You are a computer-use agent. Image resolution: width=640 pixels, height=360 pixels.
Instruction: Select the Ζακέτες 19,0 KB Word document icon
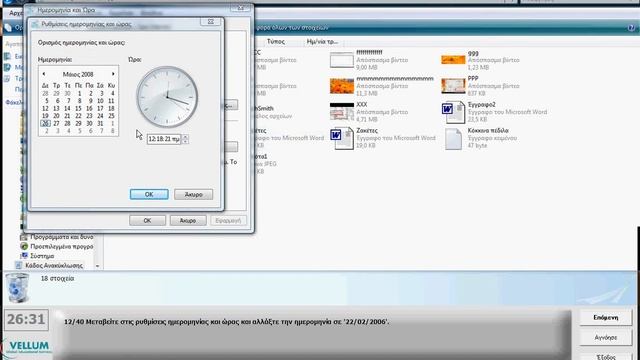point(342,138)
